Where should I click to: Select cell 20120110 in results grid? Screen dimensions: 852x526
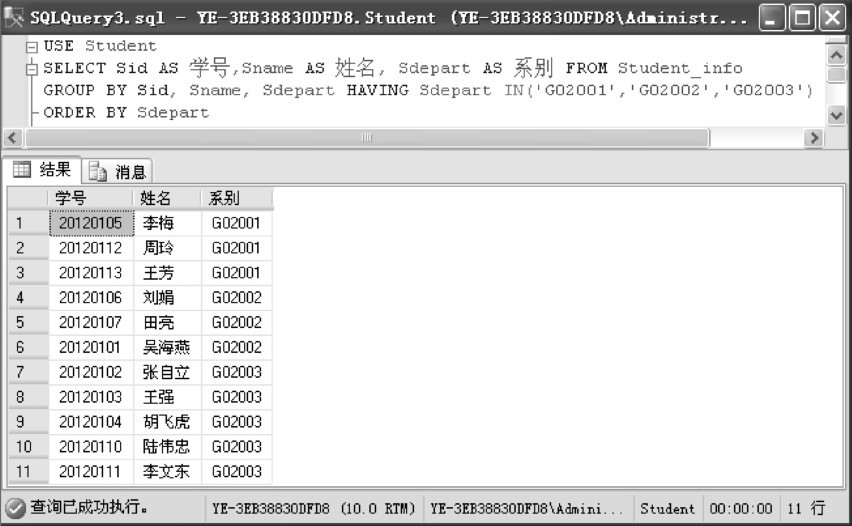pos(91,447)
